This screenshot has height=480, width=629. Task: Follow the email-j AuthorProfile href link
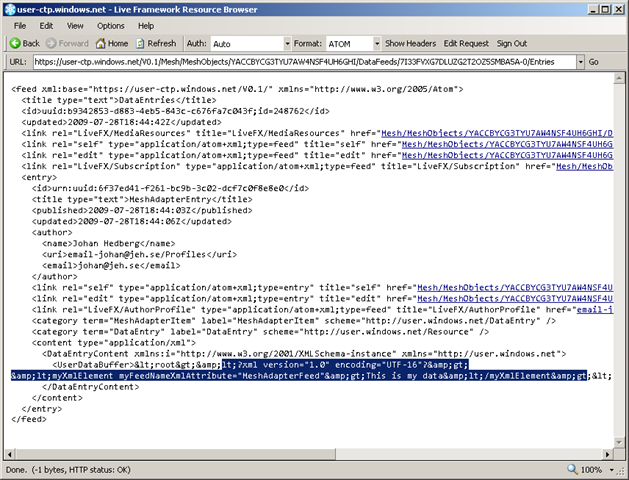click(x=595, y=310)
